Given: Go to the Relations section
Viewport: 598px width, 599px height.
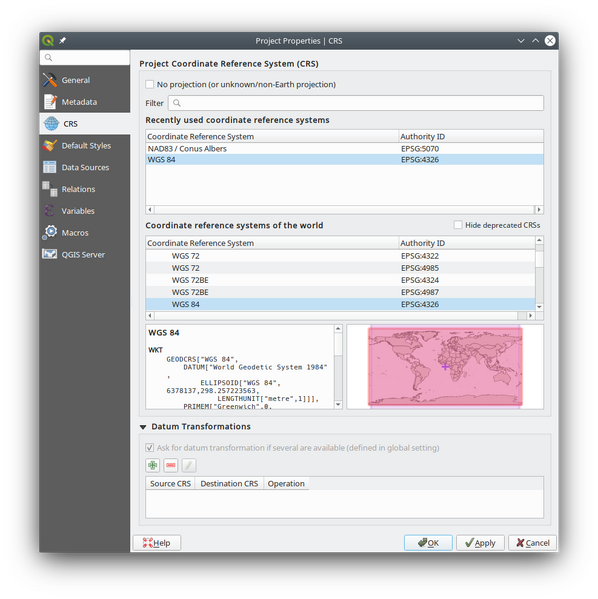Looking at the screenshot, I should click(84, 189).
